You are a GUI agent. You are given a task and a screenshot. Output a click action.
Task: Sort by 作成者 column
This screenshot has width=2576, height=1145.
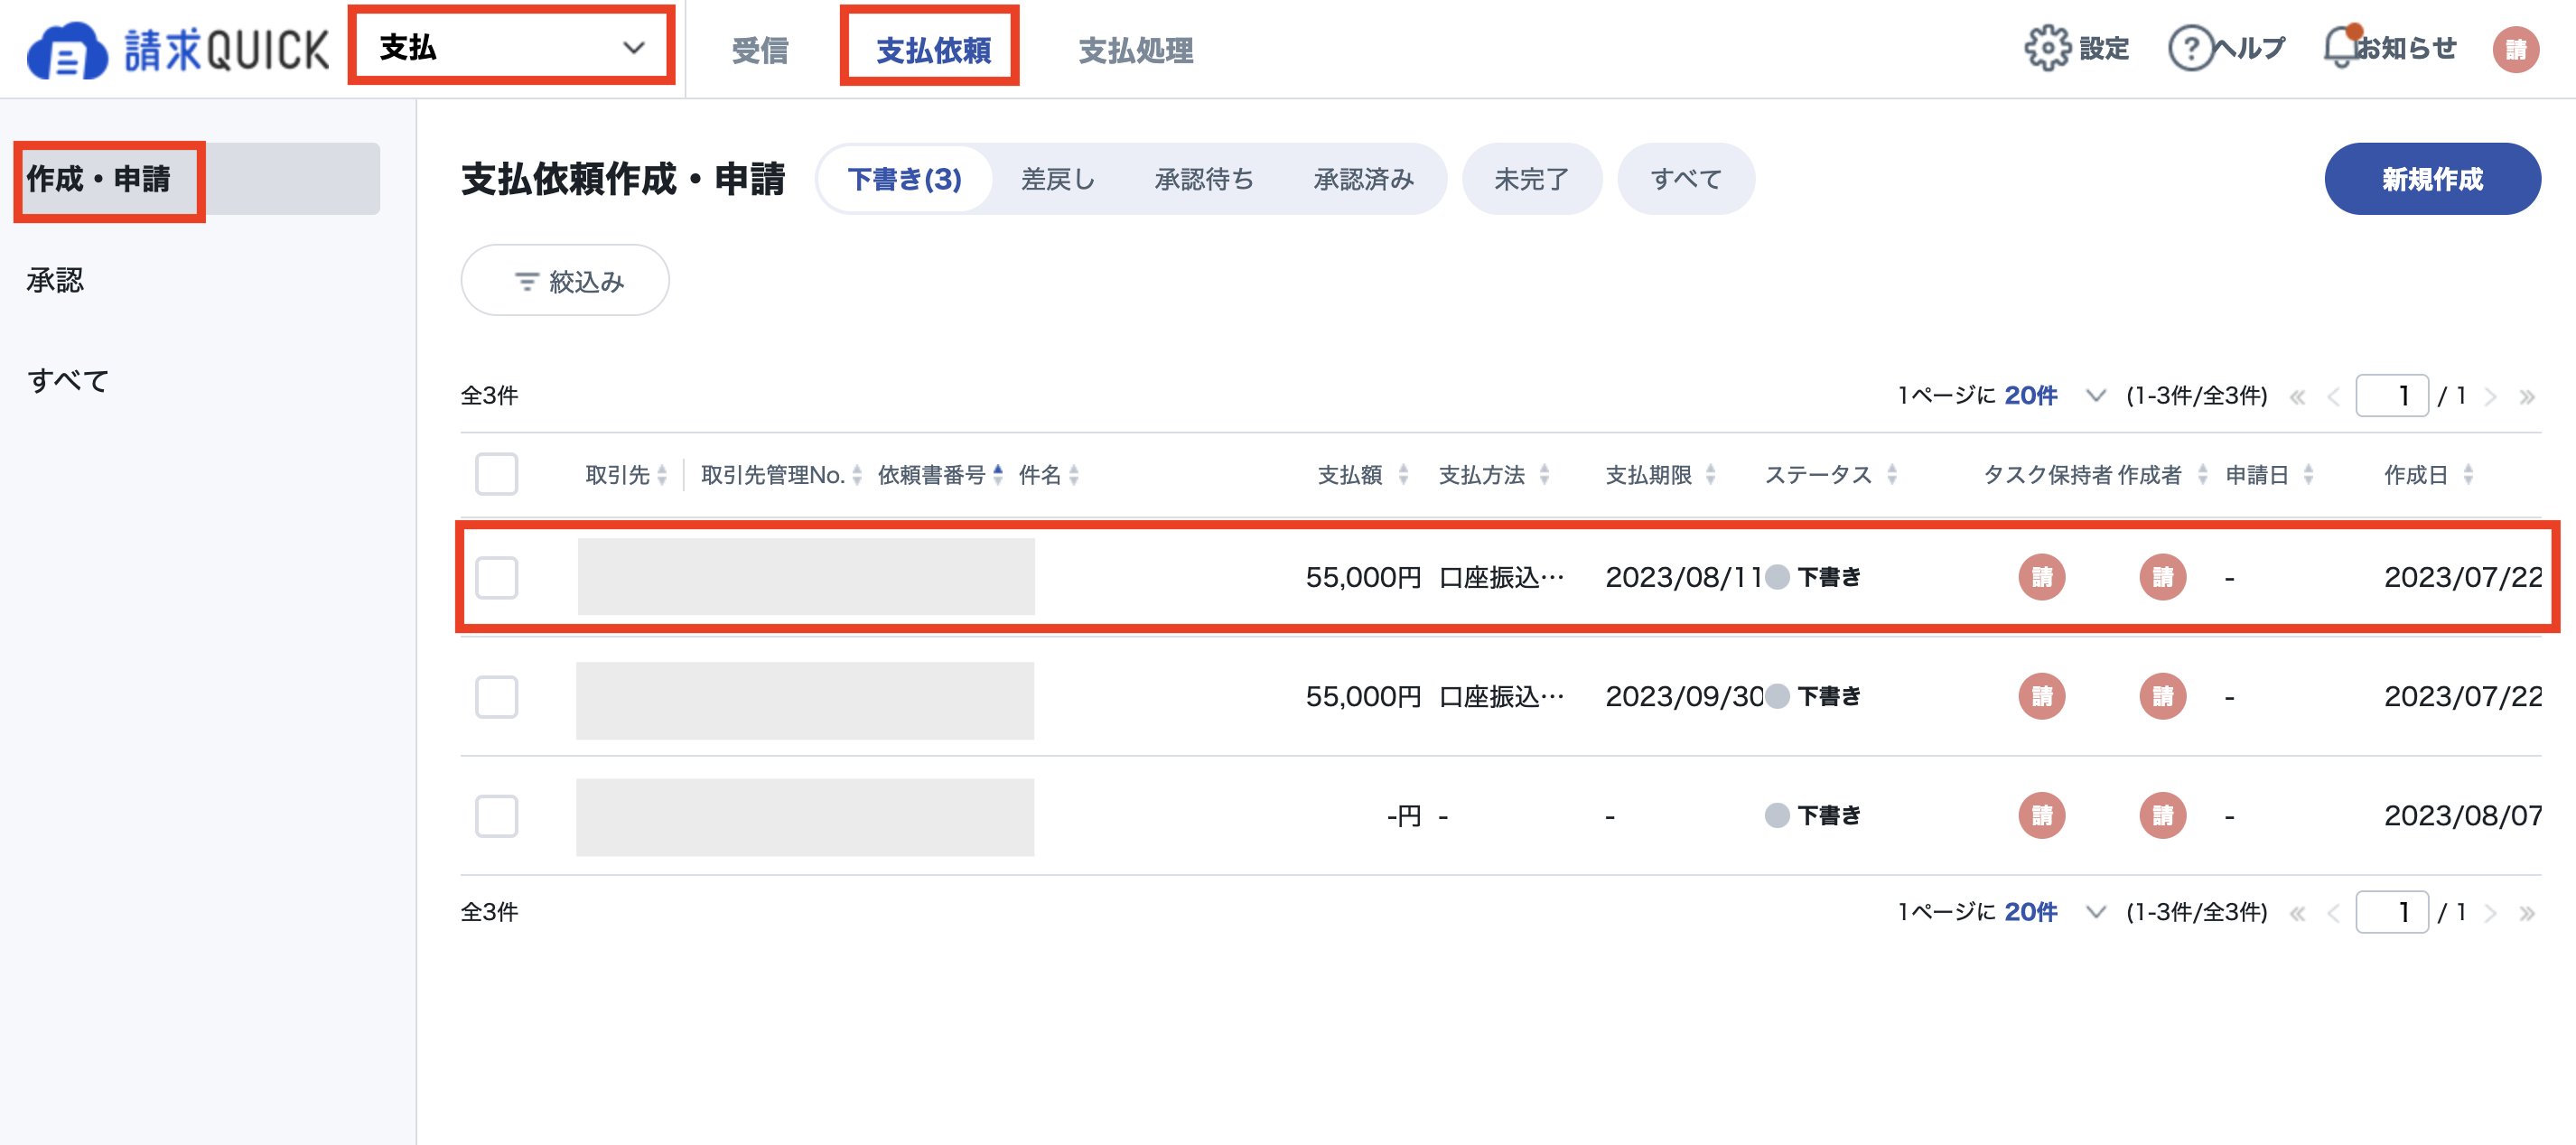pyautogui.click(x=2201, y=475)
